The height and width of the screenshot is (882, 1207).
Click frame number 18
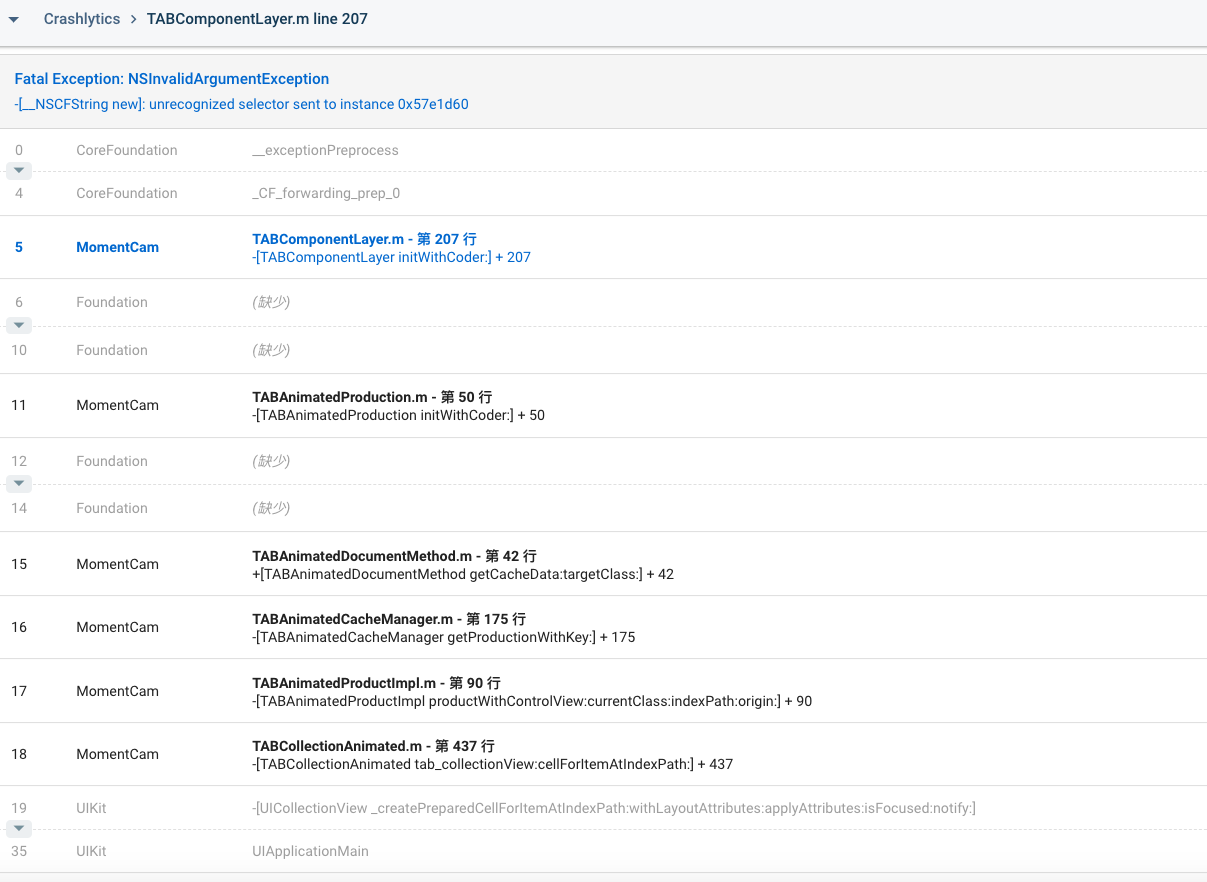pos(19,754)
